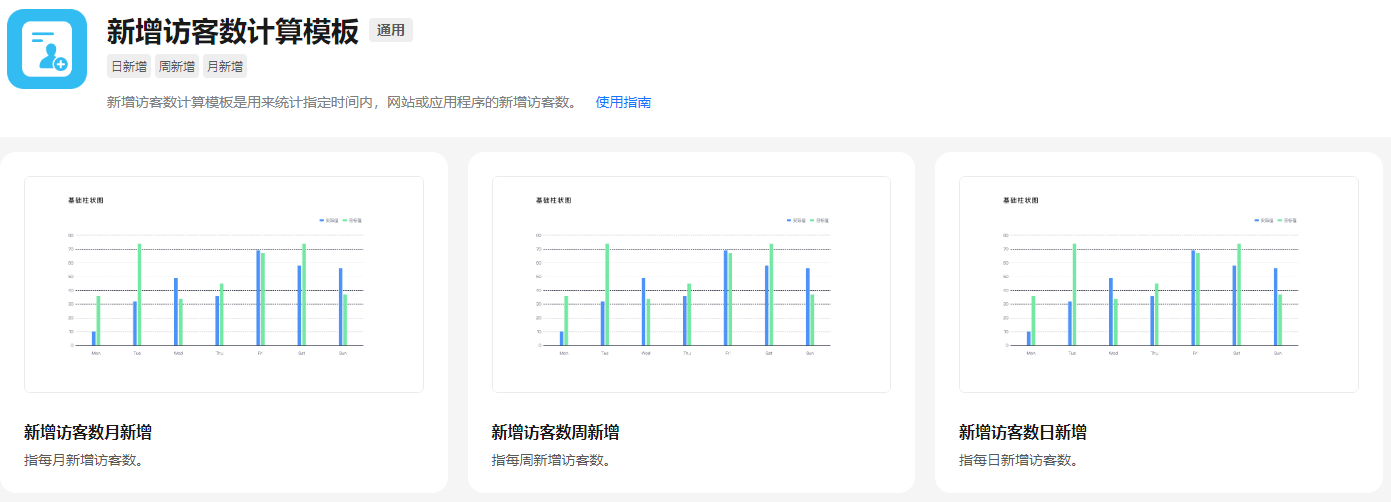The height and width of the screenshot is (502, 1391).
Task: Click blue 实际值 legend swatch in 月新增 chart
Action: click(321, 220)
